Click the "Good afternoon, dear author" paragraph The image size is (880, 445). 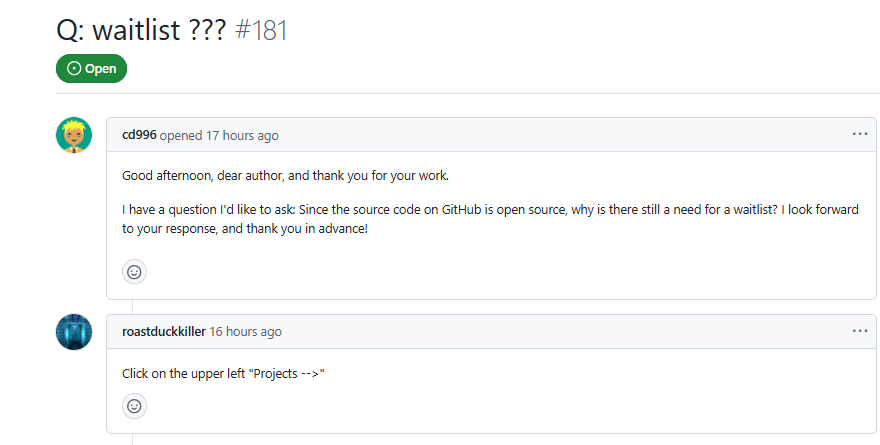(285, 176)
